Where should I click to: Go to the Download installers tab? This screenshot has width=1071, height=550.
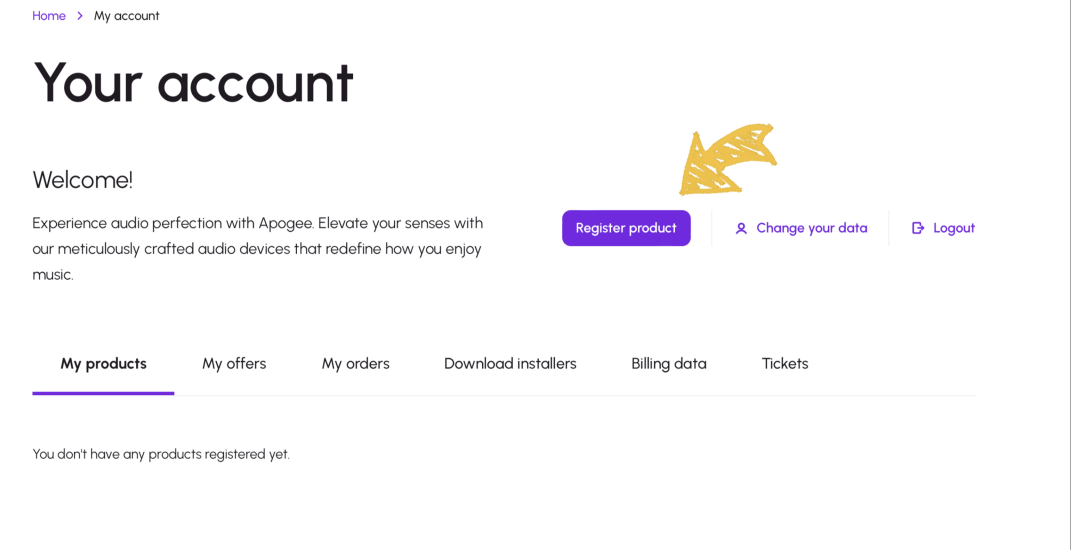510,364
